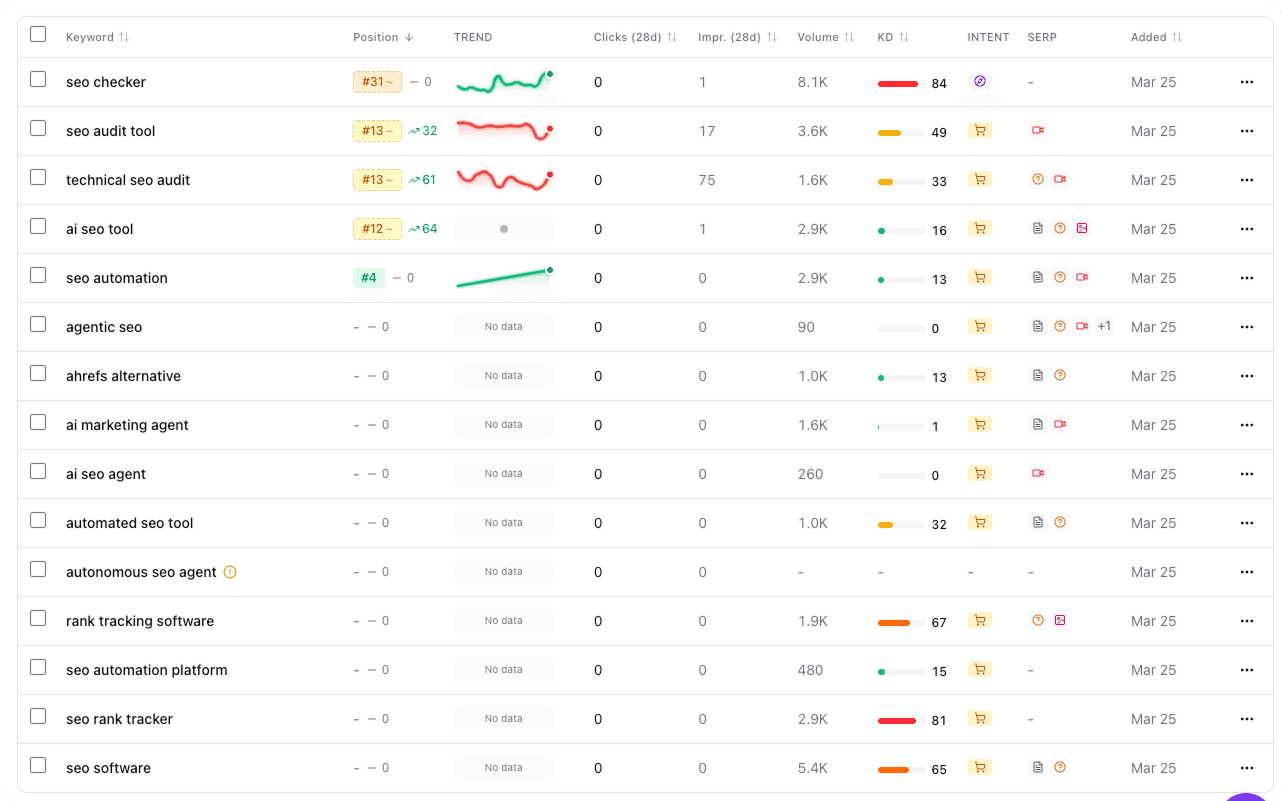The height and width of the screenshot is (801, 1282).
Task: Click the purple intent icon for "seo checker"
Action: [x=980, y=82]
